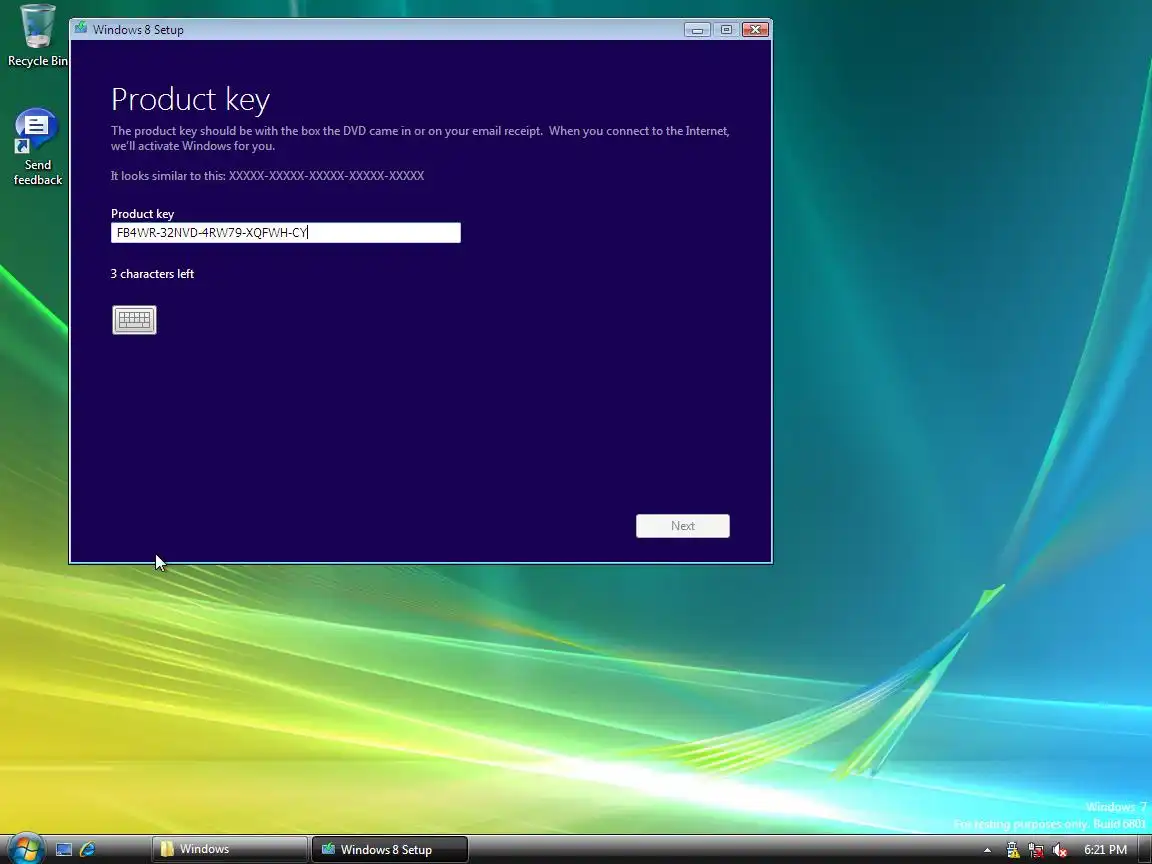Close the Windows 8 Setup window
This screenshot has height=864, width=1152.
coord(755,29)
